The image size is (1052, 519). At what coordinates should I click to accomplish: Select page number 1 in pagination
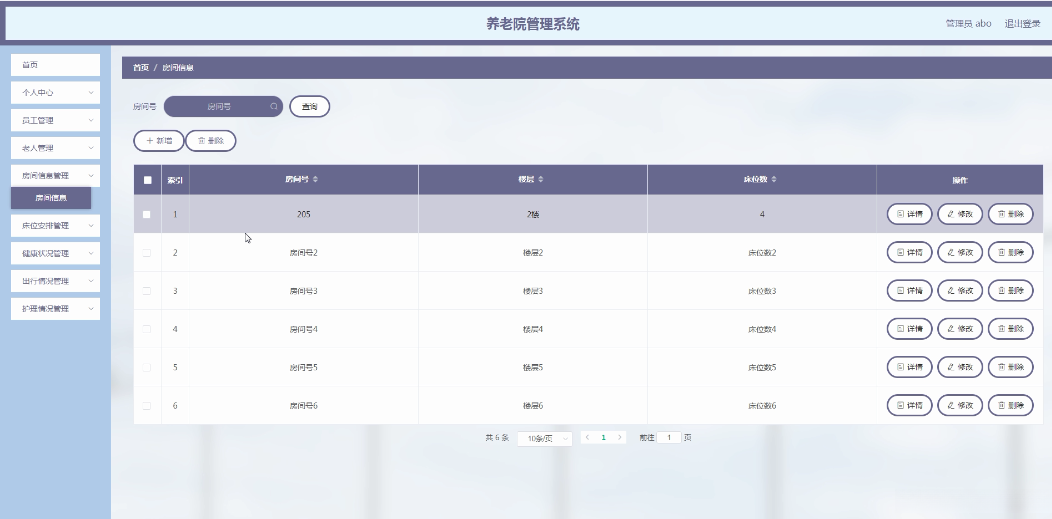[603, 438]
